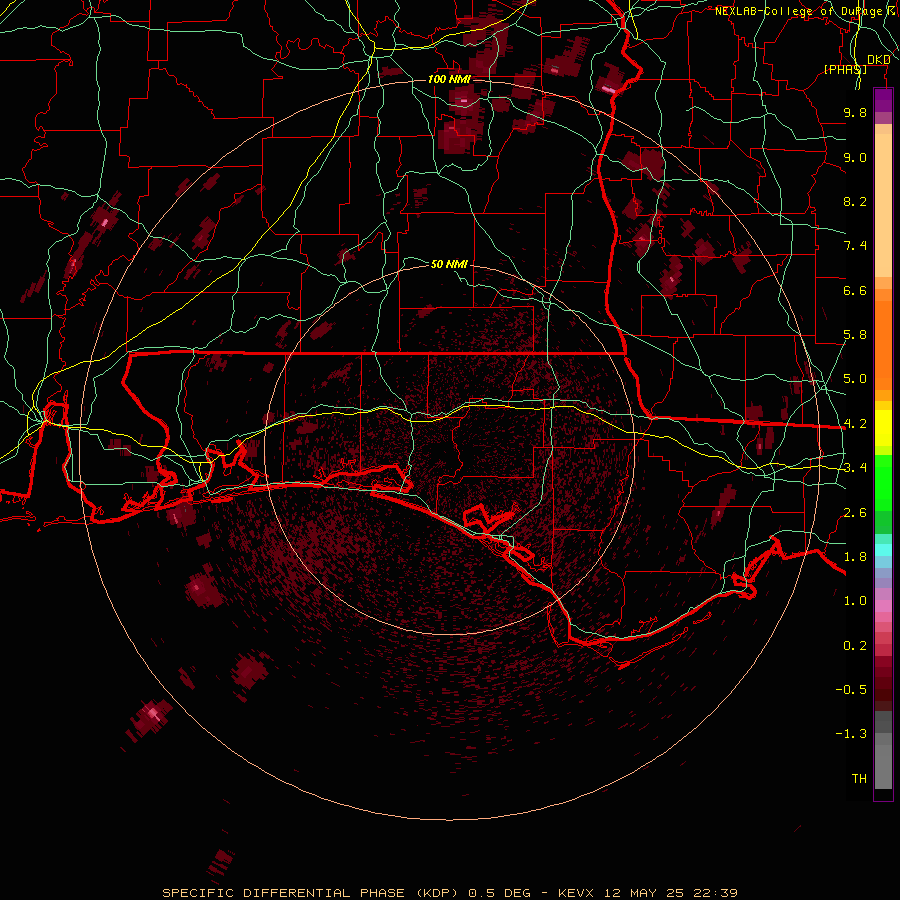Click the 2.6 scale label
Image resolution: width=900 pixels, height=900 pixels.
tap(855, 512)
